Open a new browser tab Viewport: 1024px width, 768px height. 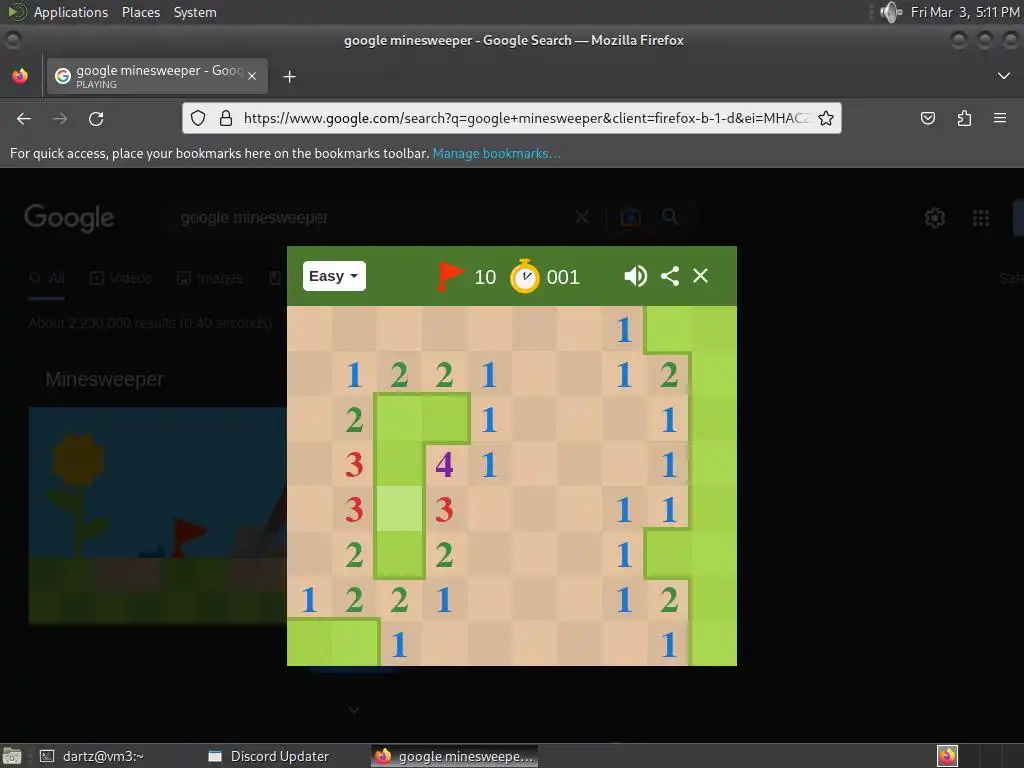(x=289, y=77)
